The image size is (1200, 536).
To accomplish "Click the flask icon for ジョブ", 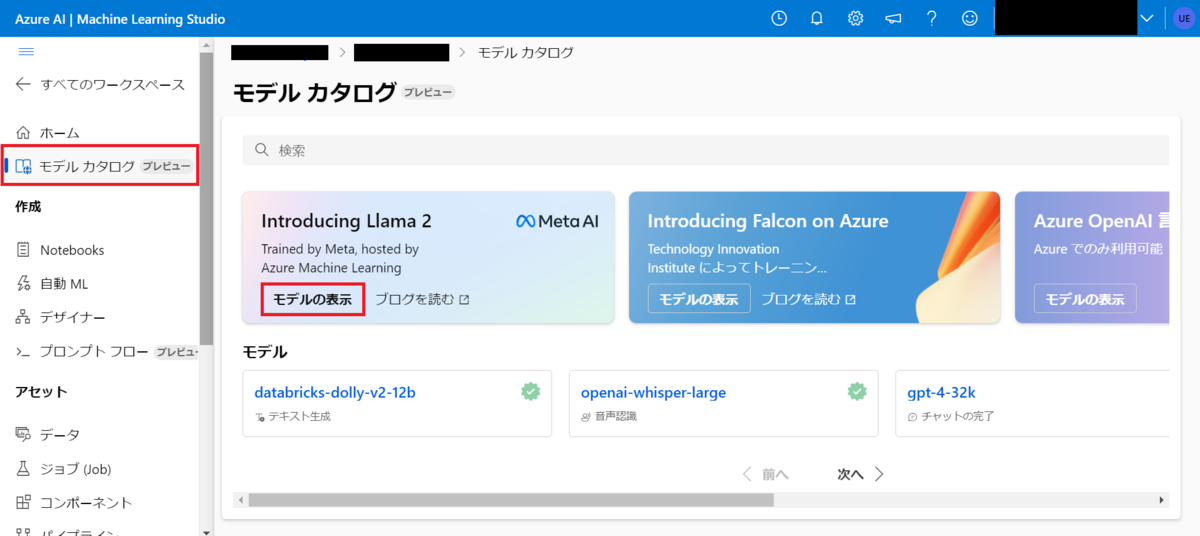I will tap(23, 469).
